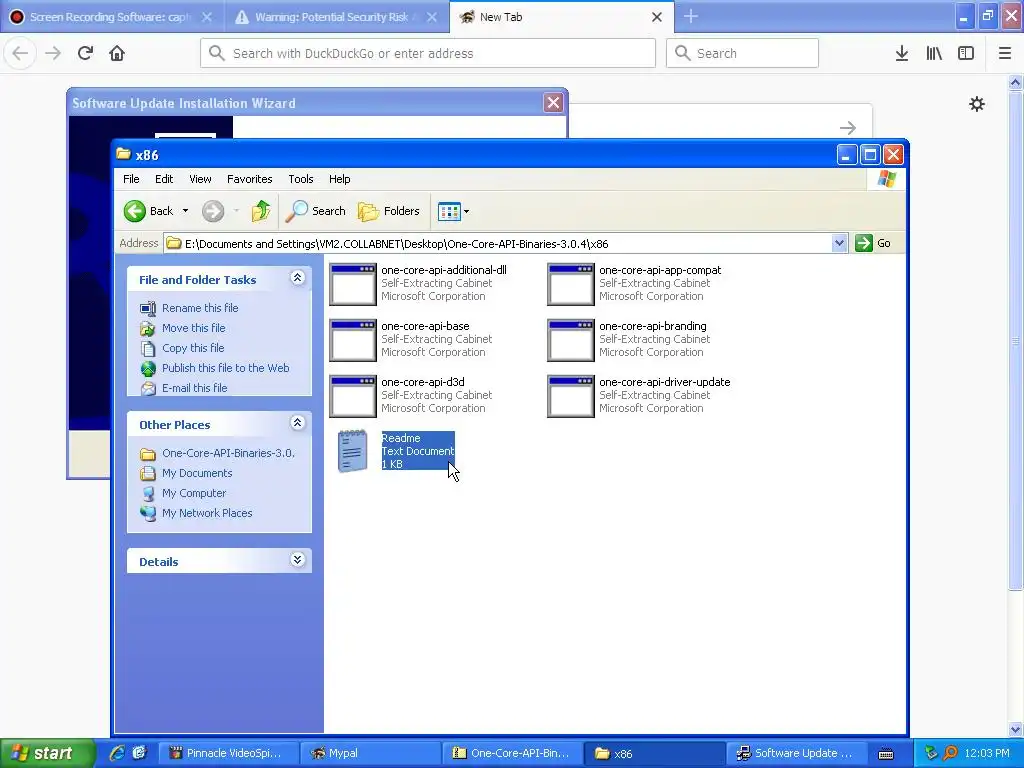Click Software Update taskbar button
This screenshot has height=768, width=1024.
click(795, 753)
